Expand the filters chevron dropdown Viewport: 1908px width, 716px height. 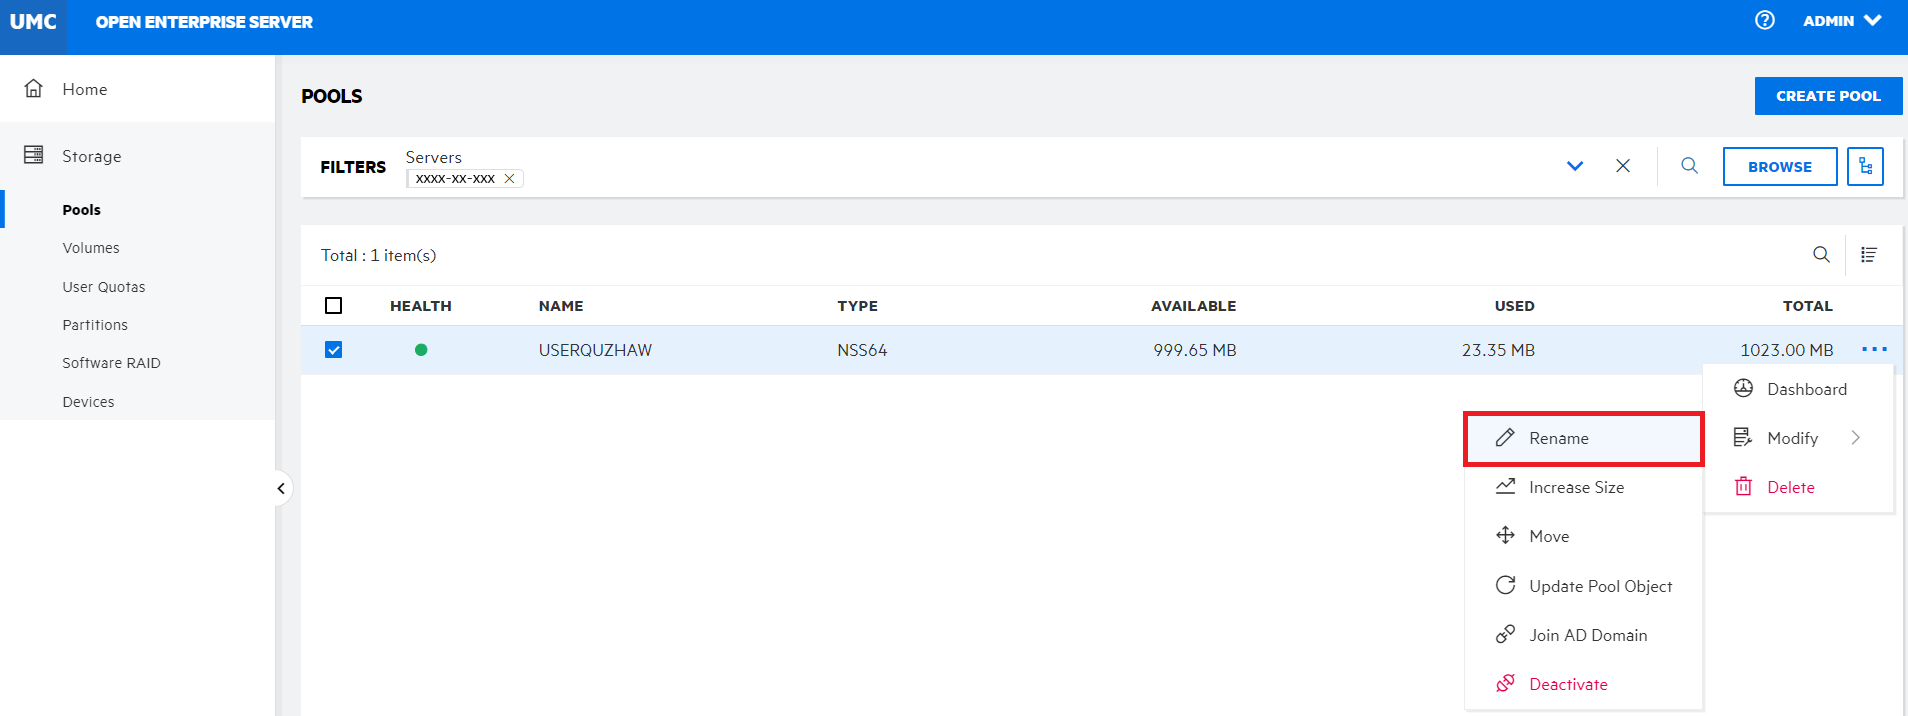[x=1575, y=166]
